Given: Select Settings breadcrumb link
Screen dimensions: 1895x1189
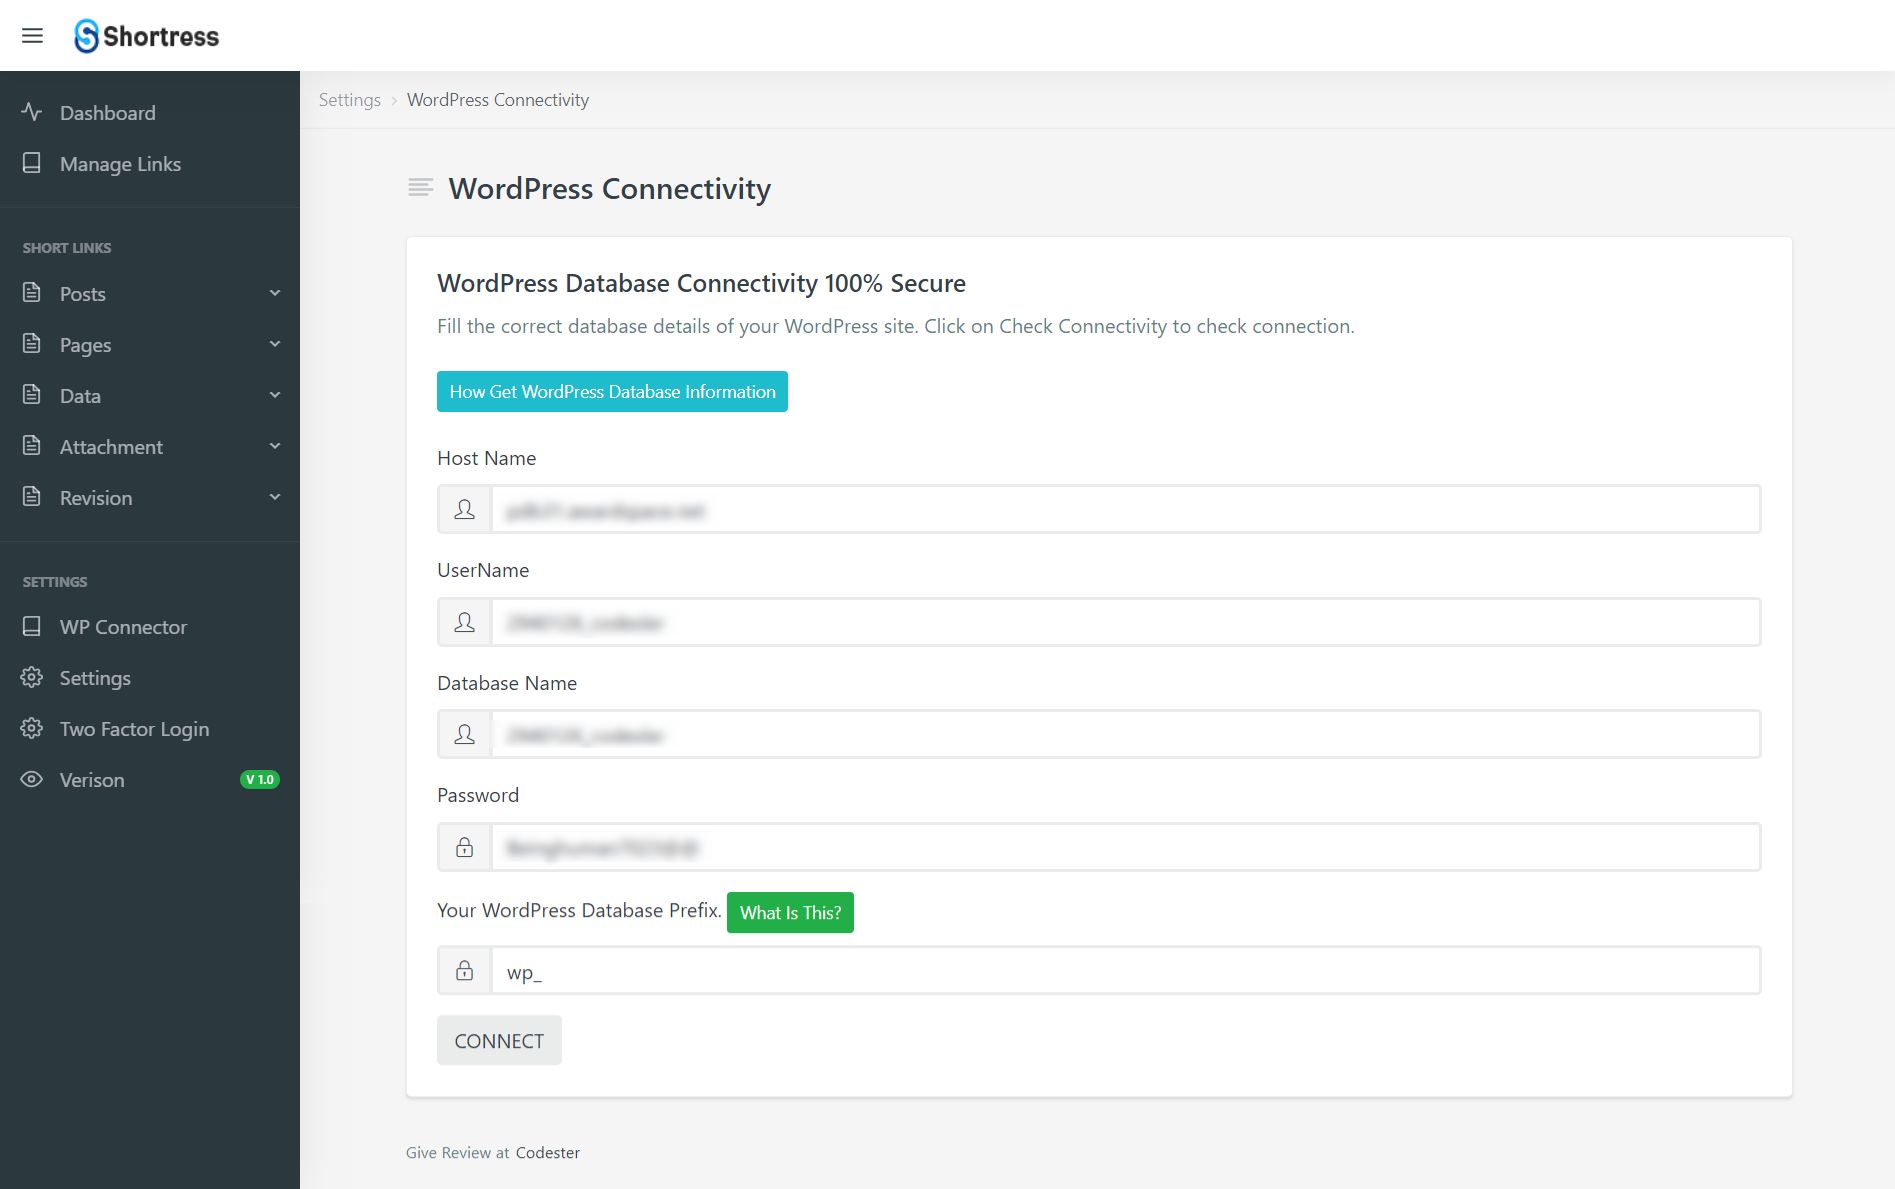Looking at the screenshot, I should coord(349,100).
